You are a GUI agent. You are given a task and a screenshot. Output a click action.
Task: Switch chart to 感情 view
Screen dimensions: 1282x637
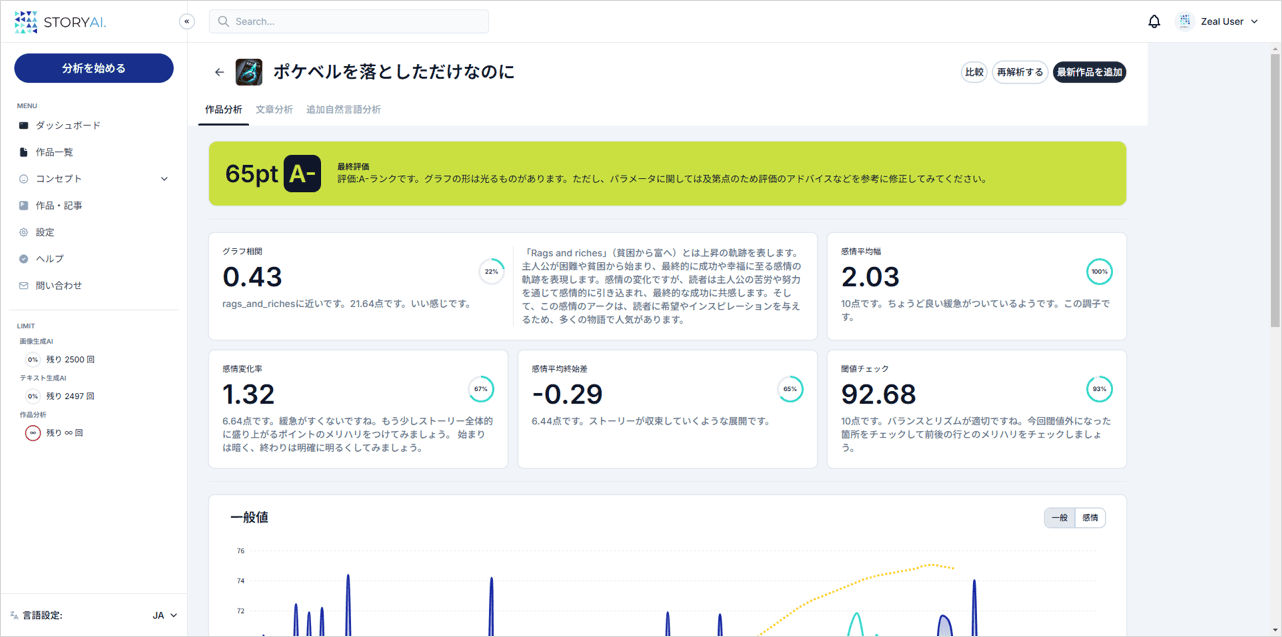(x=1090, y=518)
